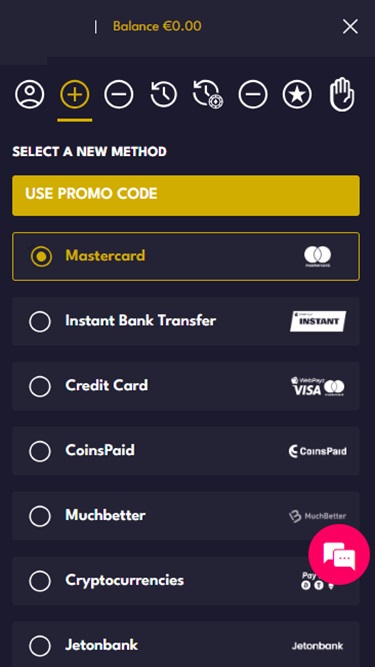Open responsible gaming hand icon
Image resolution: width=375 pixels, height=667 pixels.
(x=342, y=94)
